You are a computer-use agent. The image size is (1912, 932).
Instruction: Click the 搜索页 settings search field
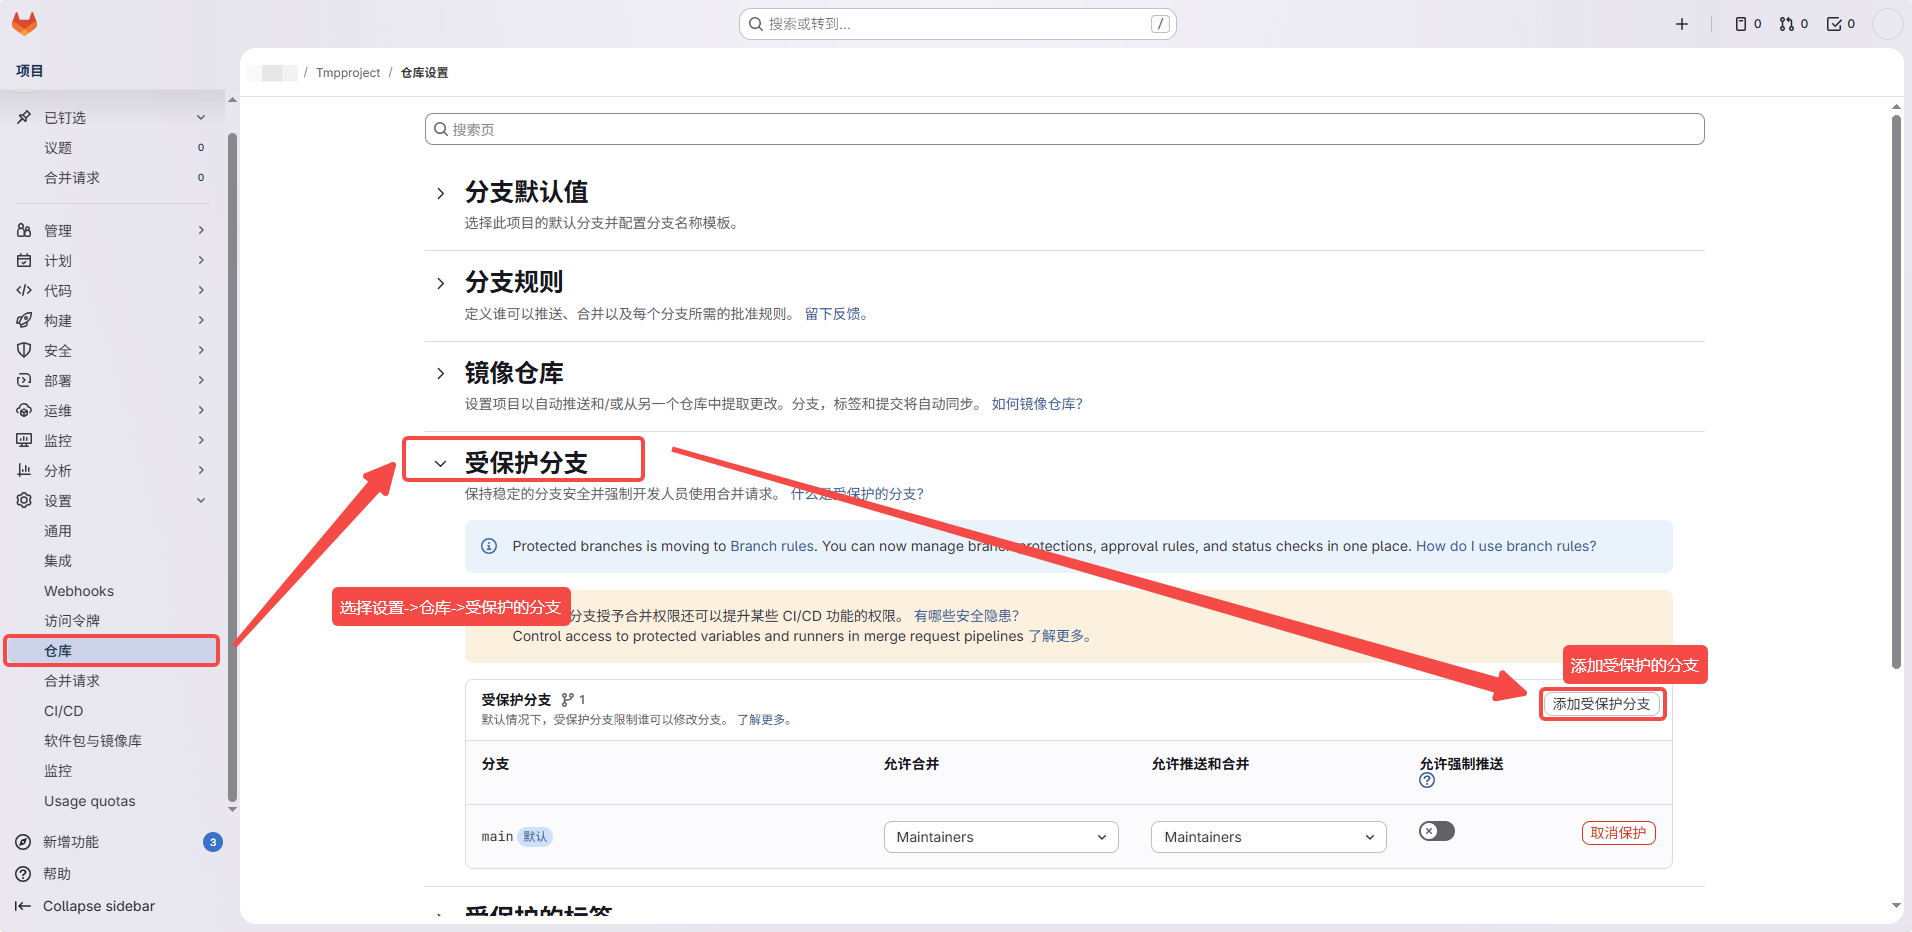pyautogui.click(x=1064, y=129)
